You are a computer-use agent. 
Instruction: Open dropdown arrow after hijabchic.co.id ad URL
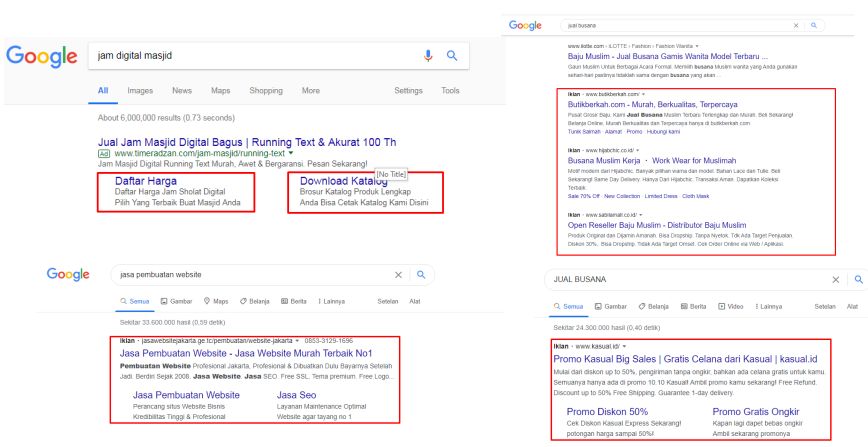pyautogui.click(x=638, y=150)
